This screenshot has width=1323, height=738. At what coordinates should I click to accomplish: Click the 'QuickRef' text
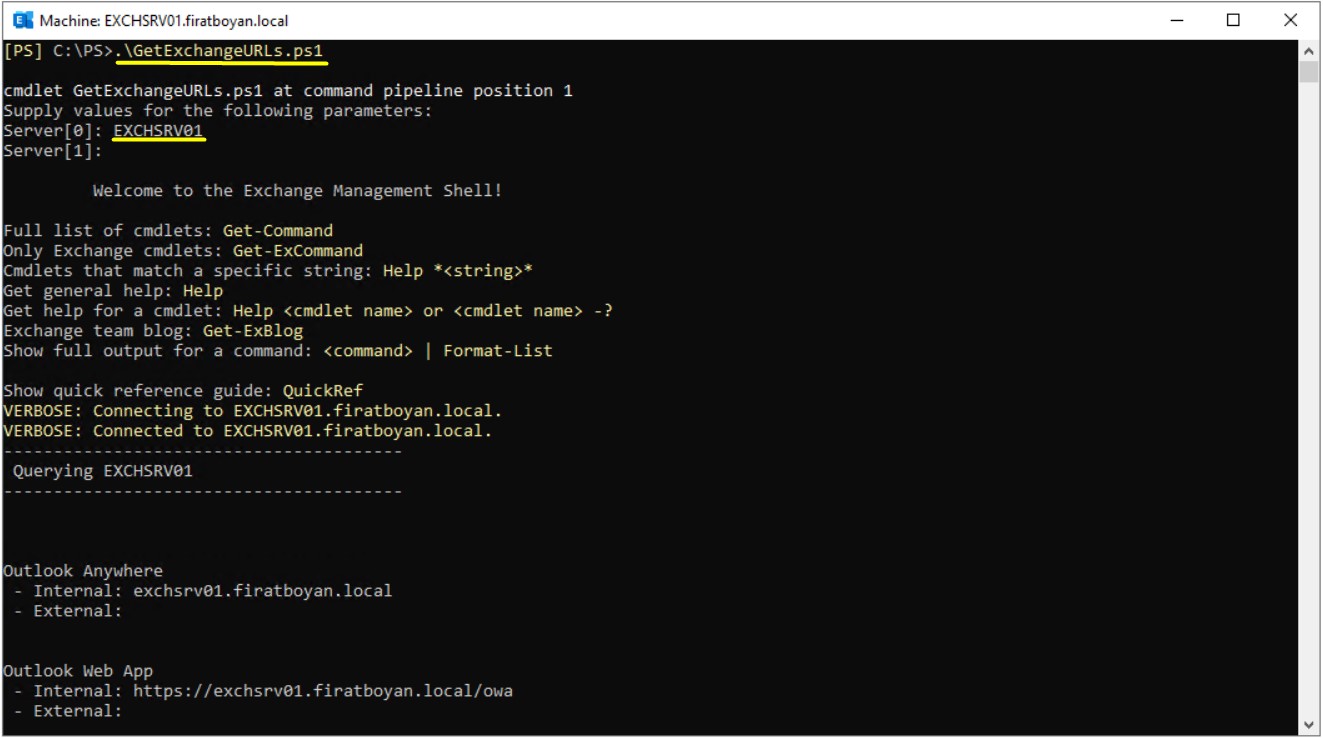(x=323, y=391)
